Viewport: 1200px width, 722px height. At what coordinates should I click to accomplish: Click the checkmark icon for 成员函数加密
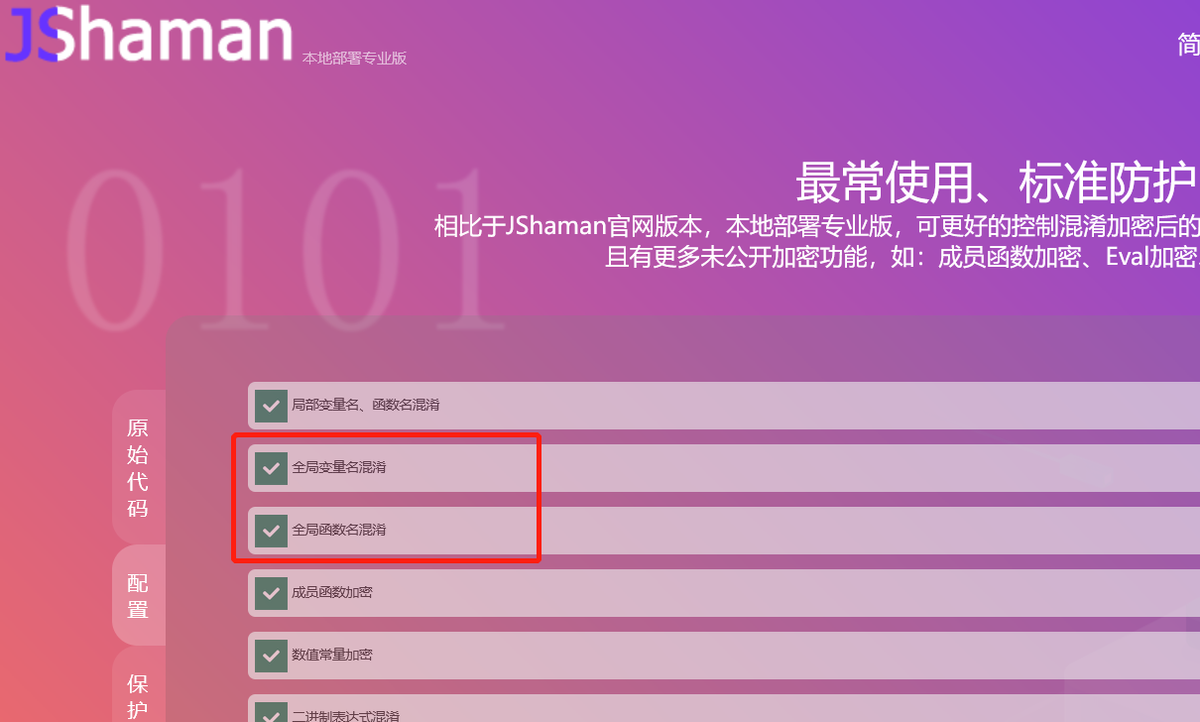click(270, 593)
